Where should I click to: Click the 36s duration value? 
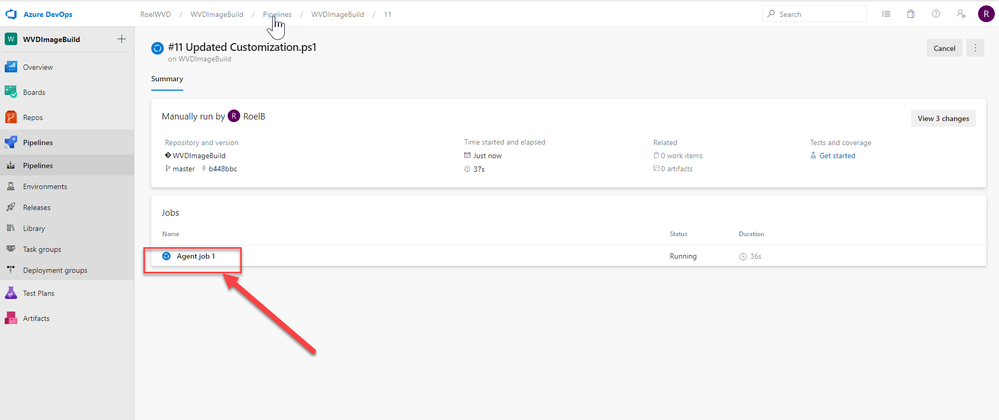(x=756, y=256)
